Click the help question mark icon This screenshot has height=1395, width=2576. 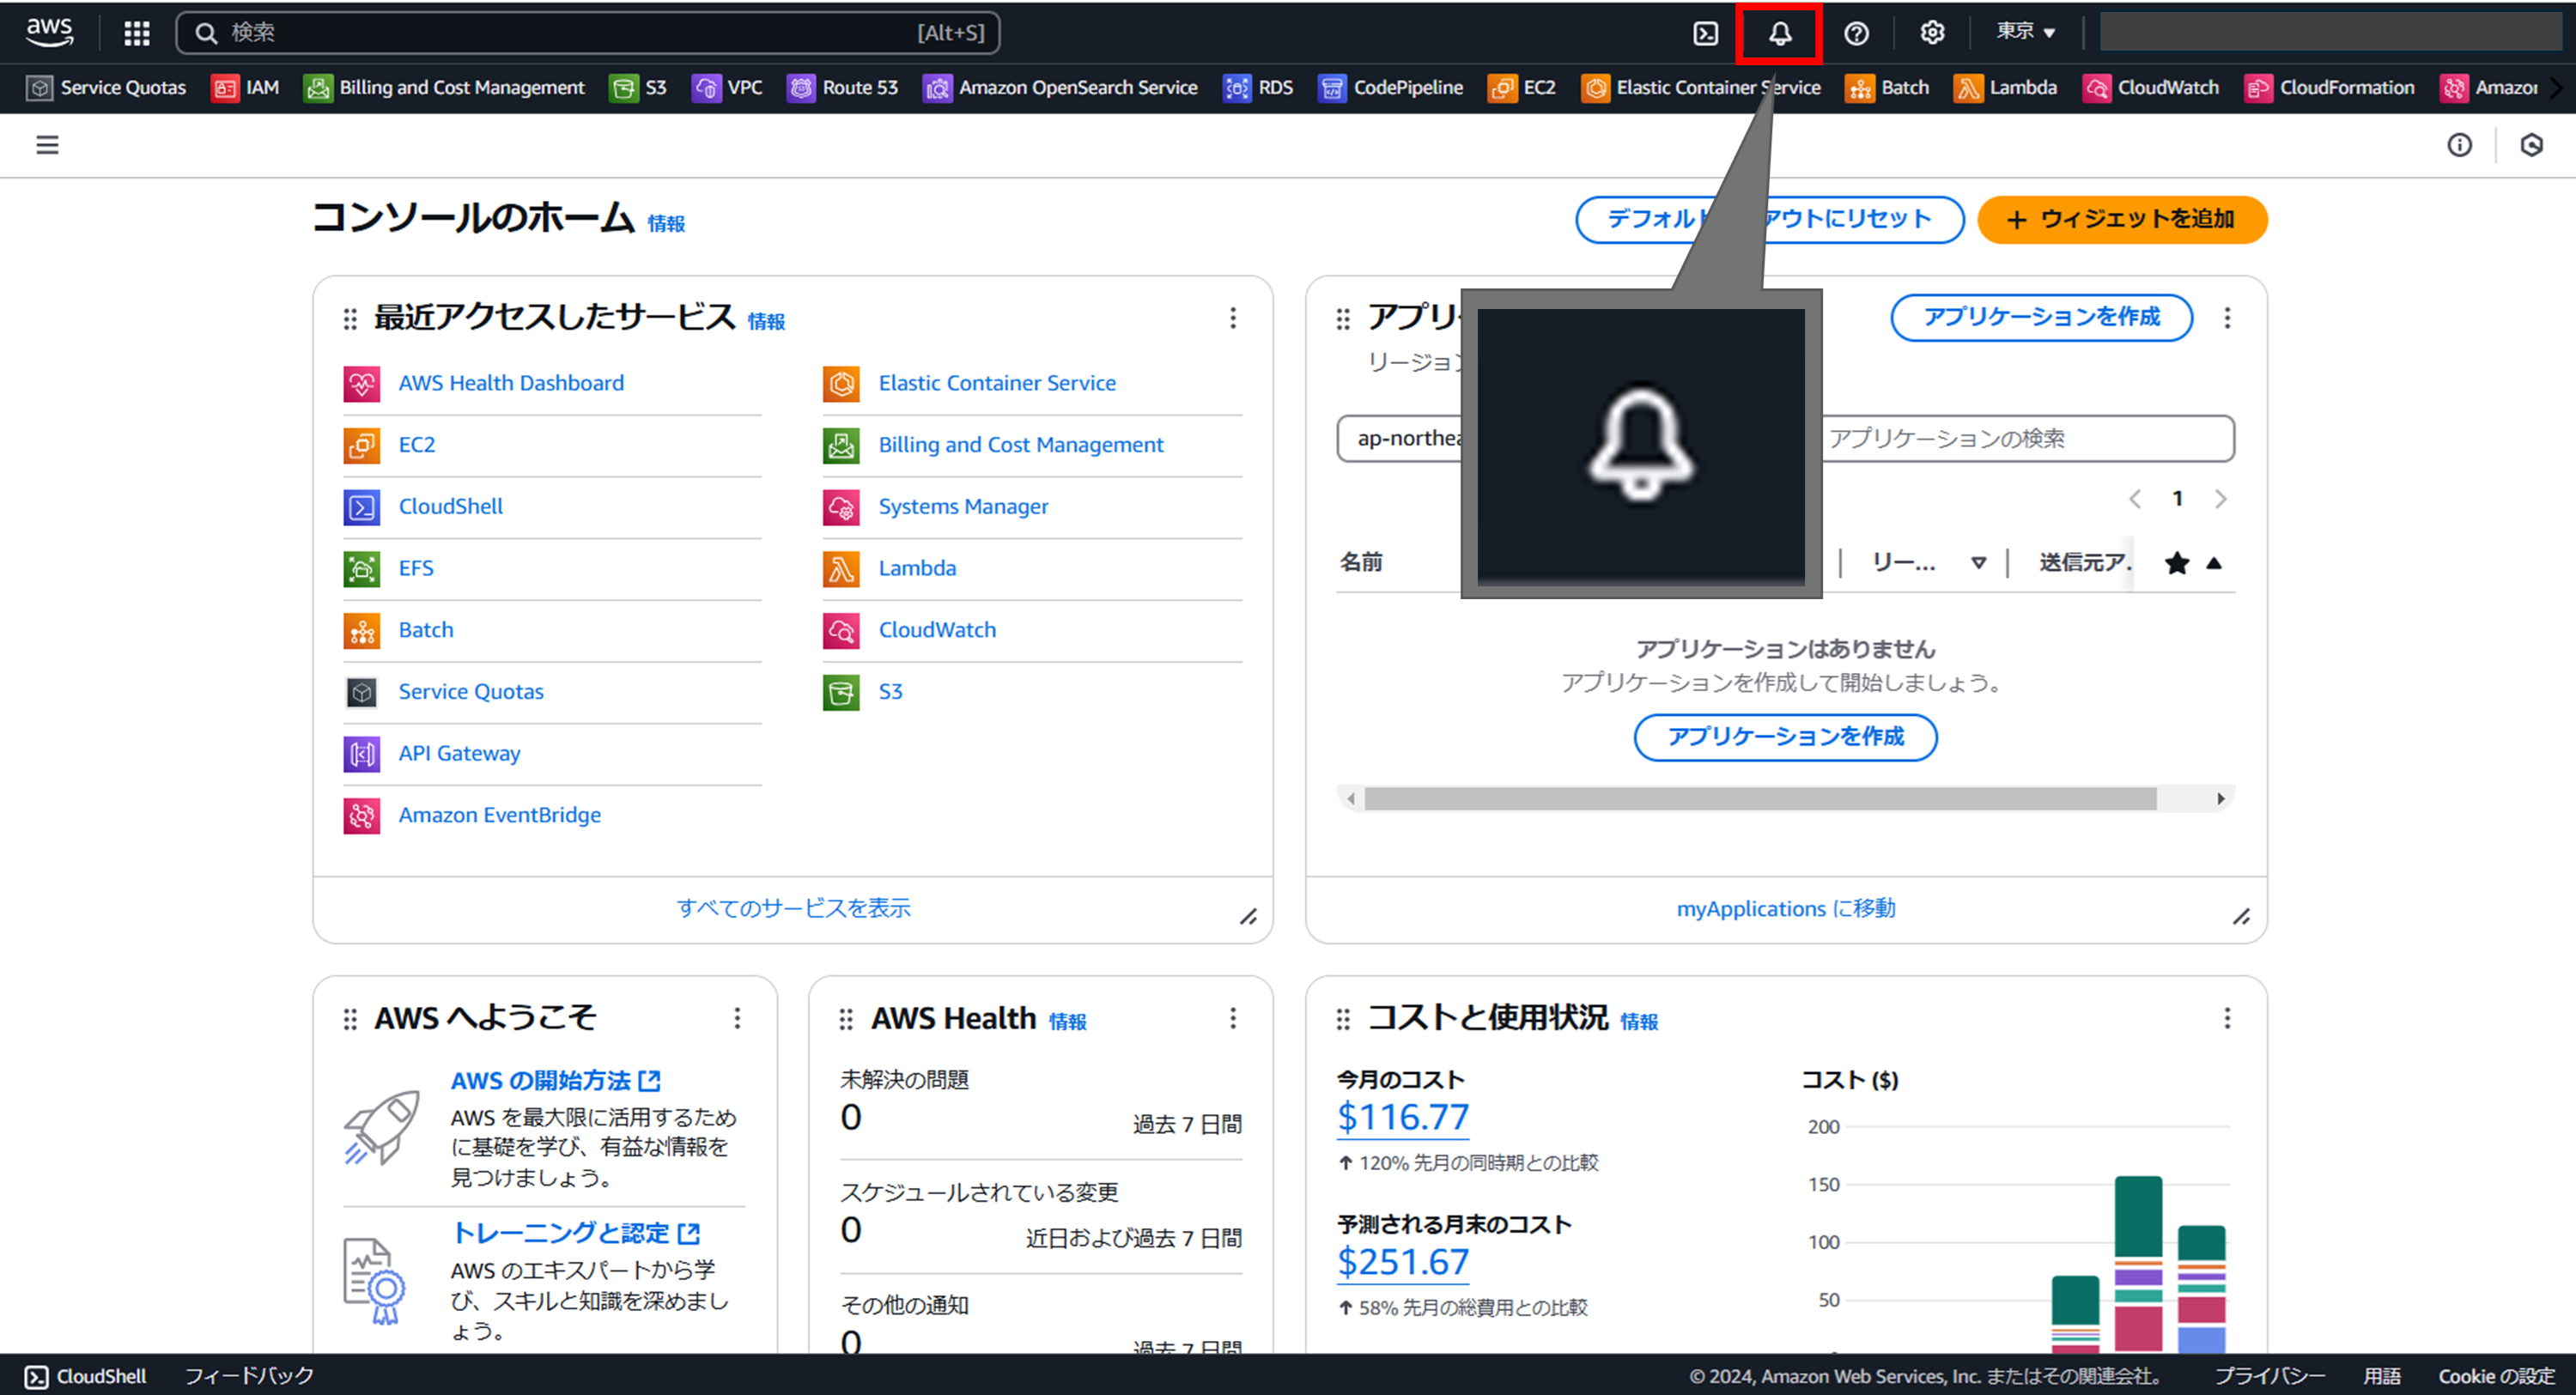pyautogui.click(x=1856, y=33)
